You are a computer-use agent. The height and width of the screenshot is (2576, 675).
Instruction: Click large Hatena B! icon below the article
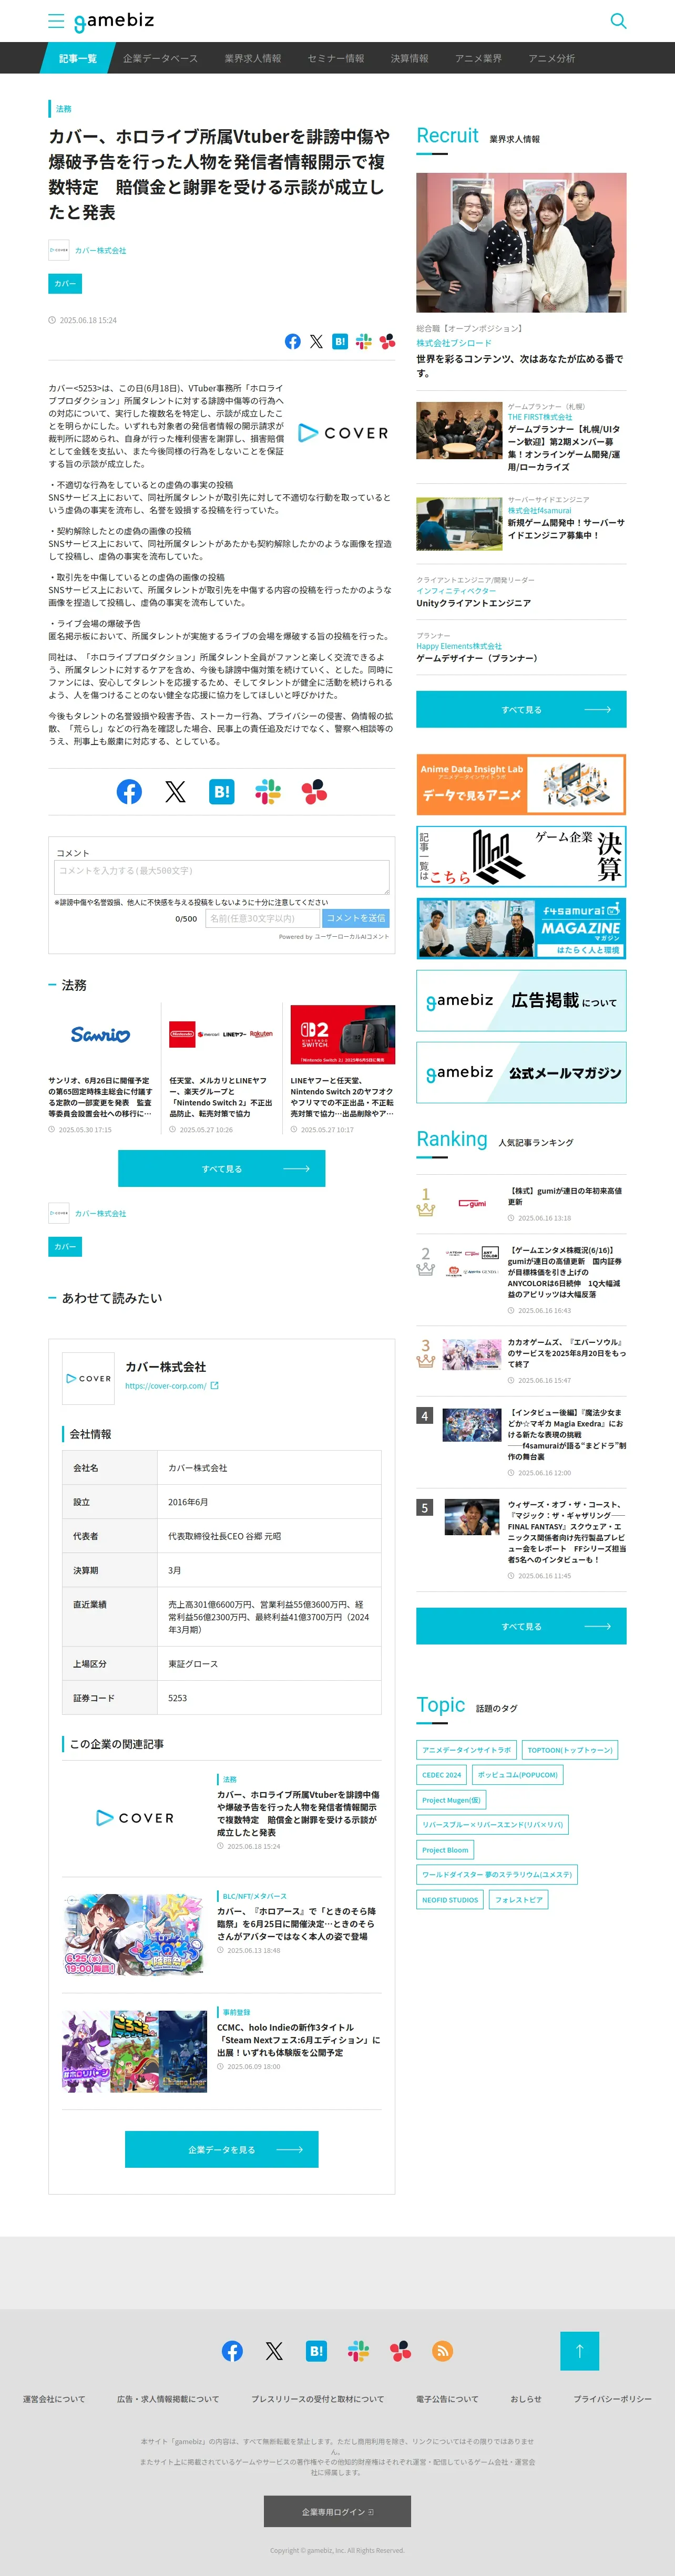[222, 792]
